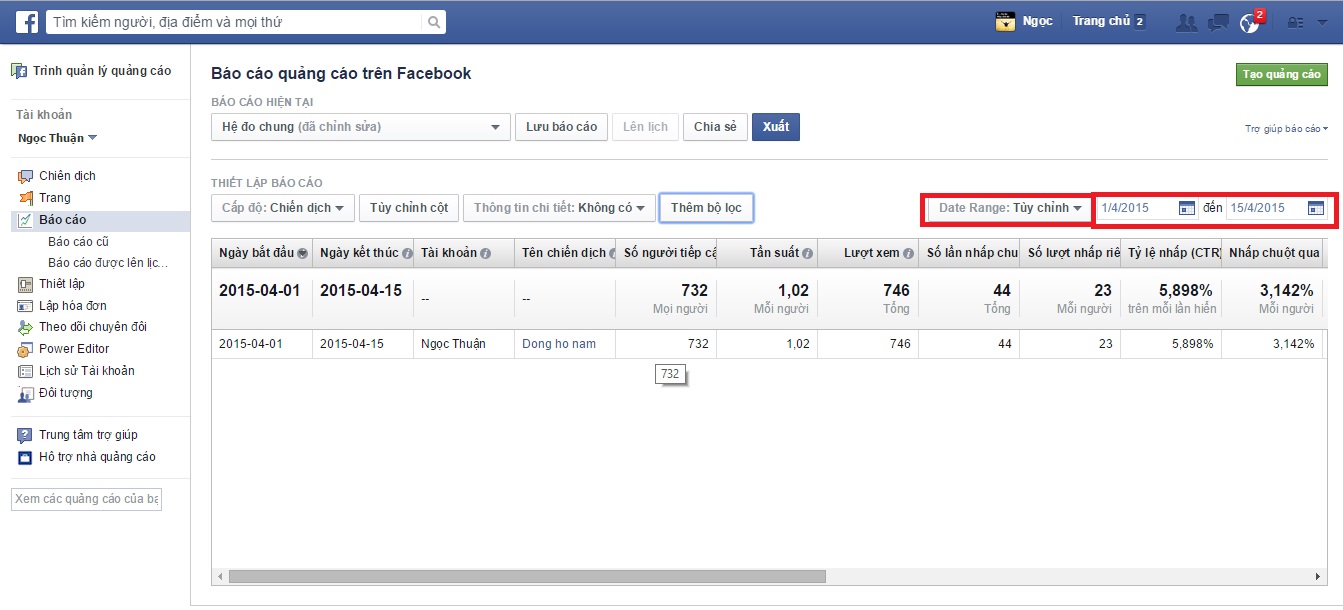Screen dimensions: 1343x610
Task: Click Lưu báo cáo button
Action: tap(561, 127)
